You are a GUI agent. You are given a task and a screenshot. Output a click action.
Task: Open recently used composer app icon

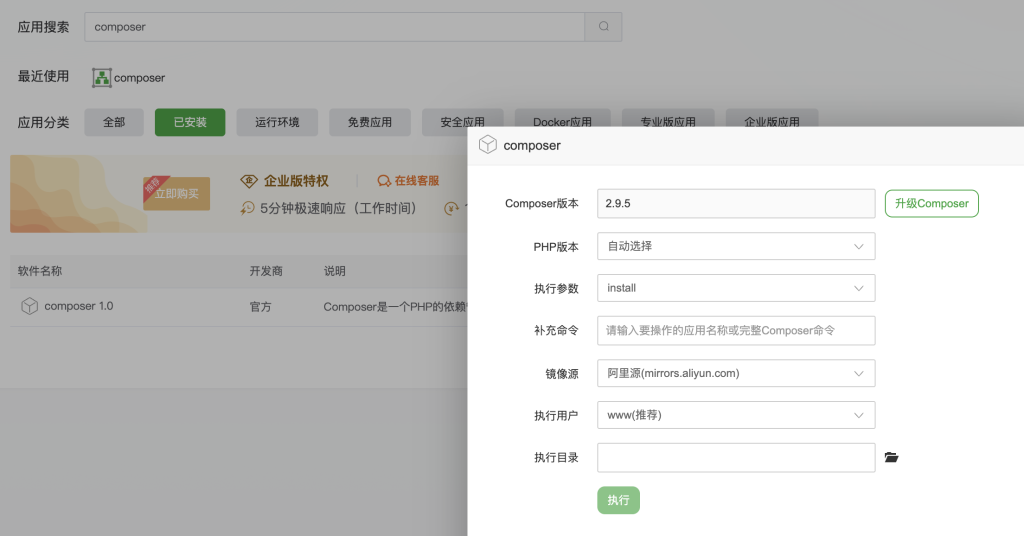point(101,78)
